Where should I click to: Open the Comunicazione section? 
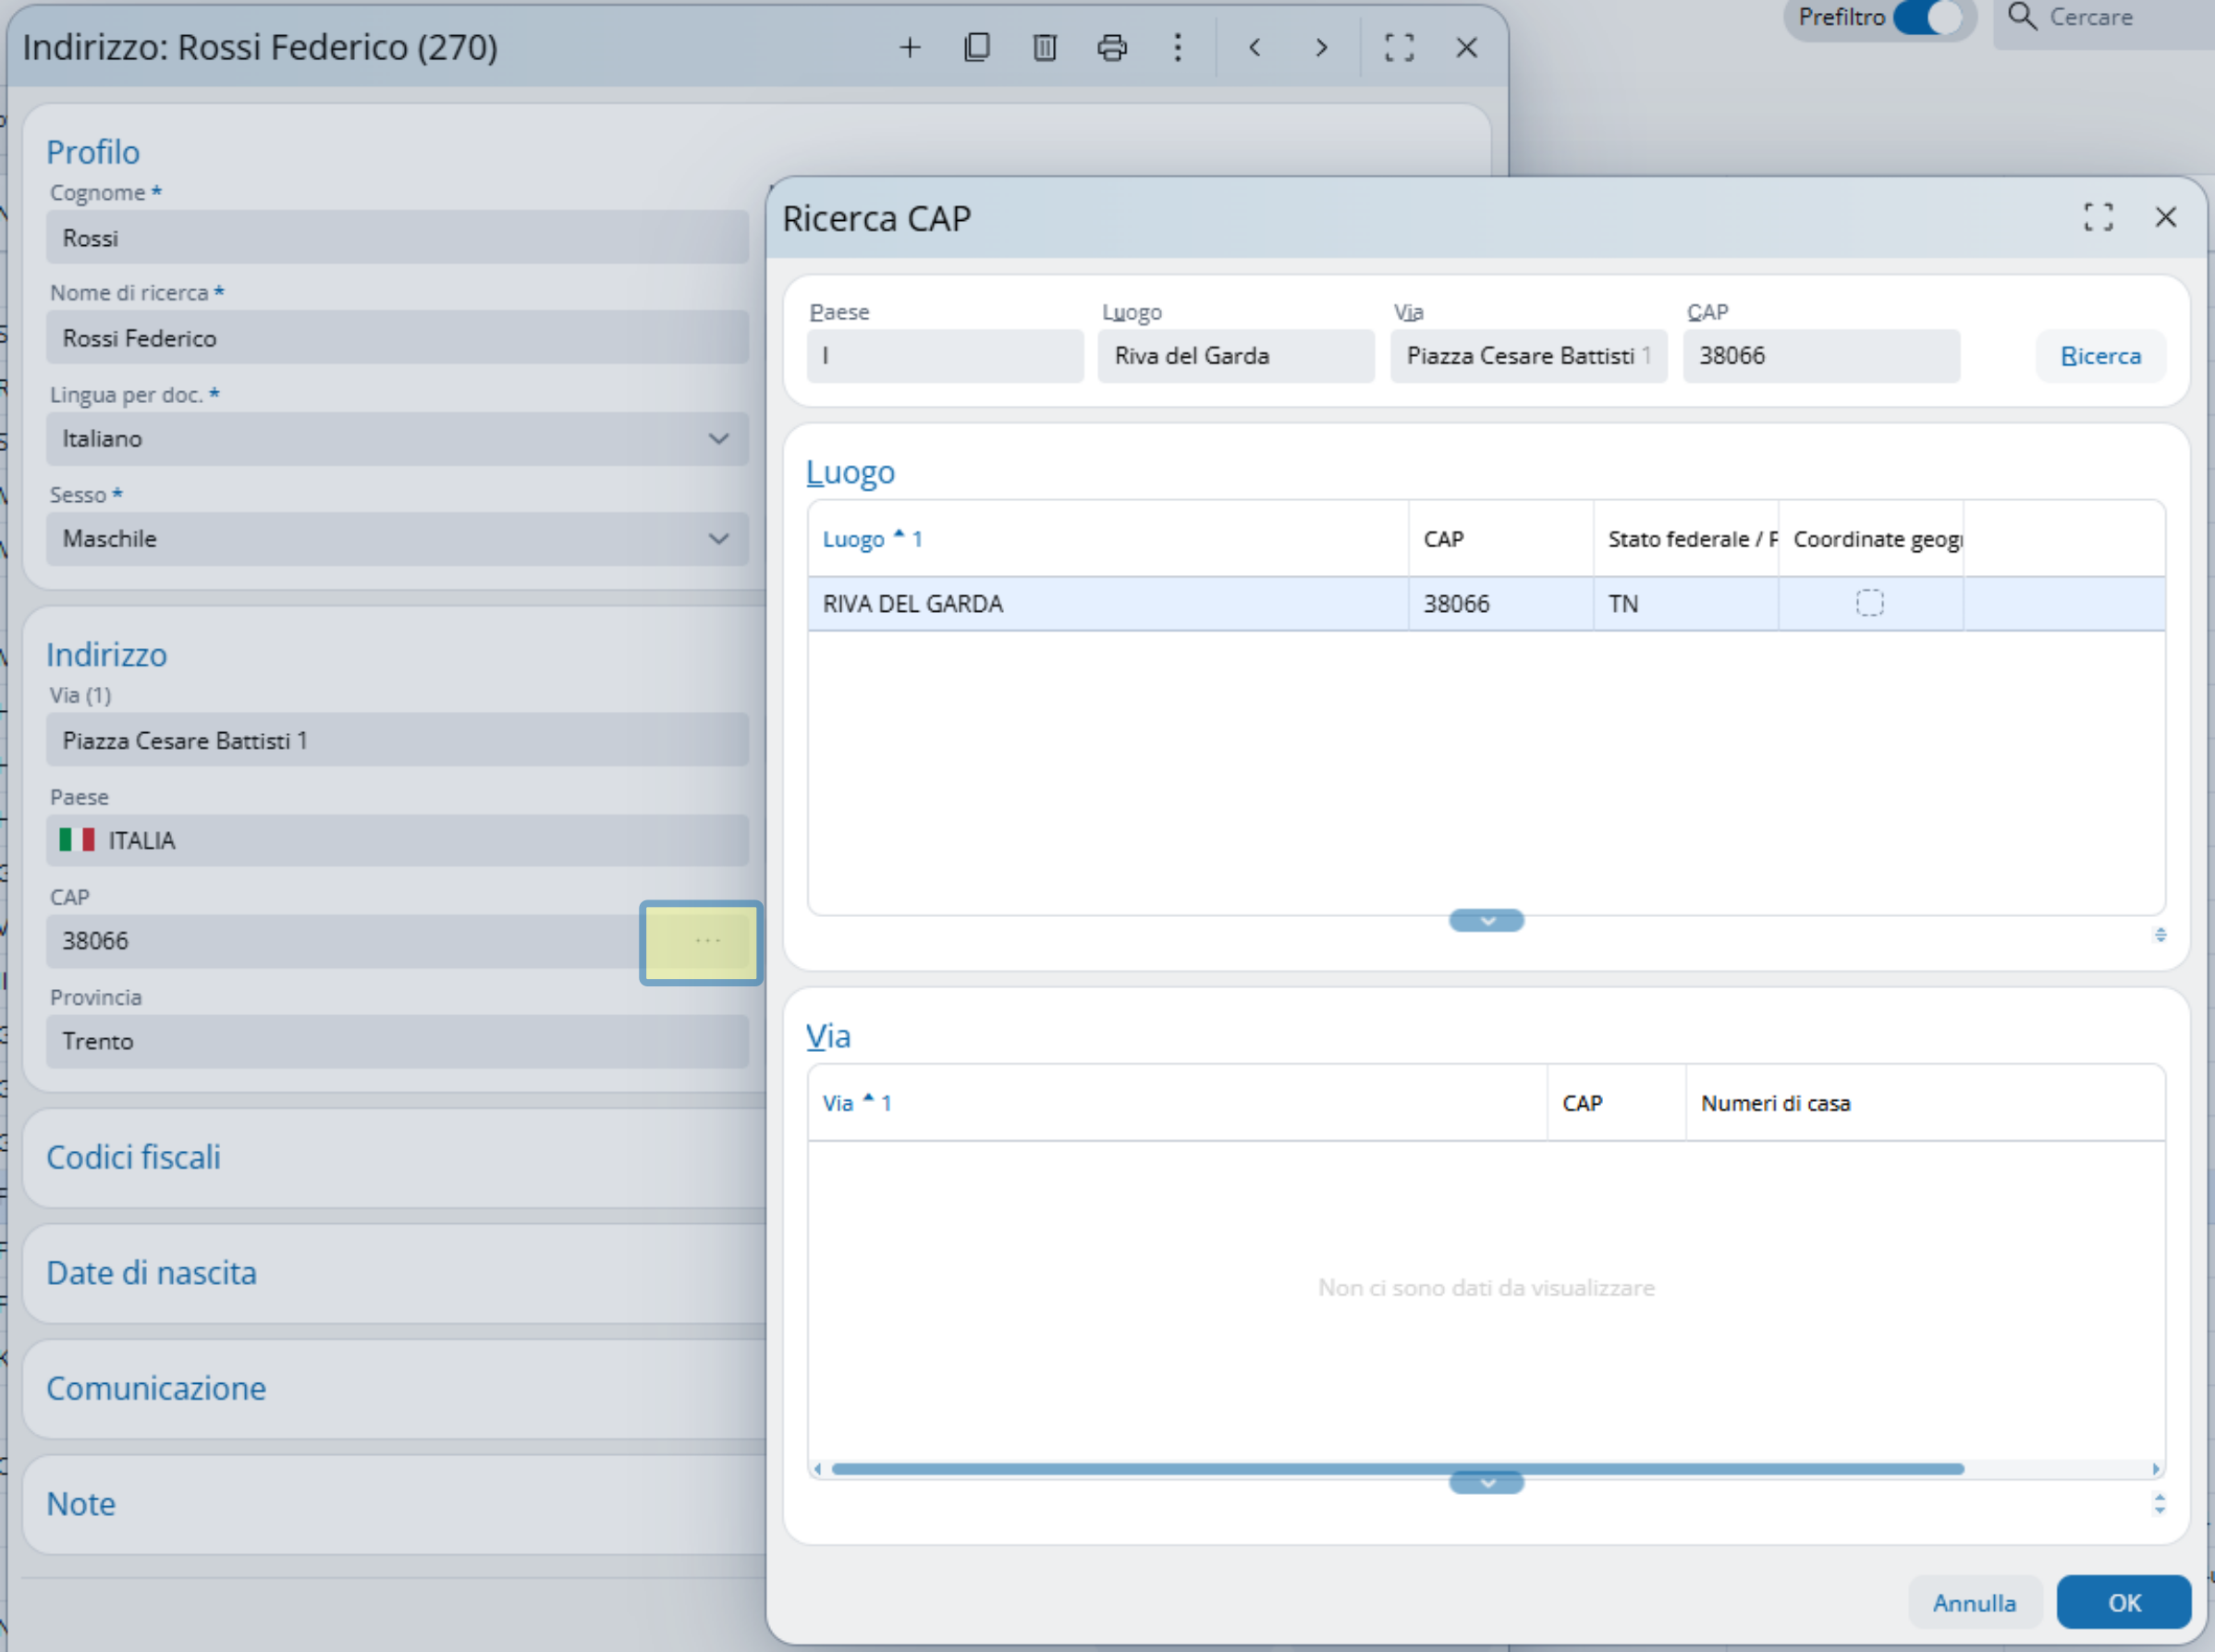pos(156,1388)
